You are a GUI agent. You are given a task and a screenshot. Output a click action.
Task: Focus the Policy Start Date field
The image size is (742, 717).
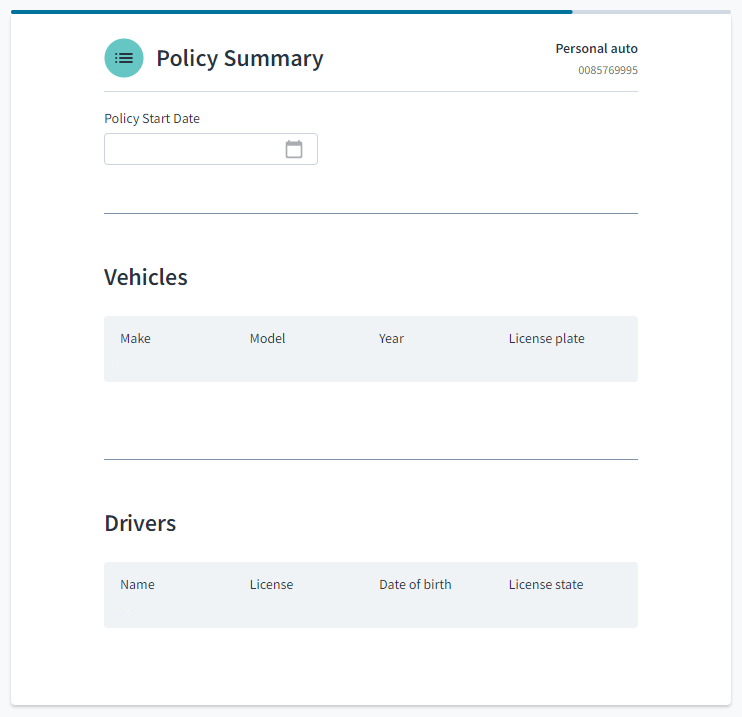click(211, 149)
